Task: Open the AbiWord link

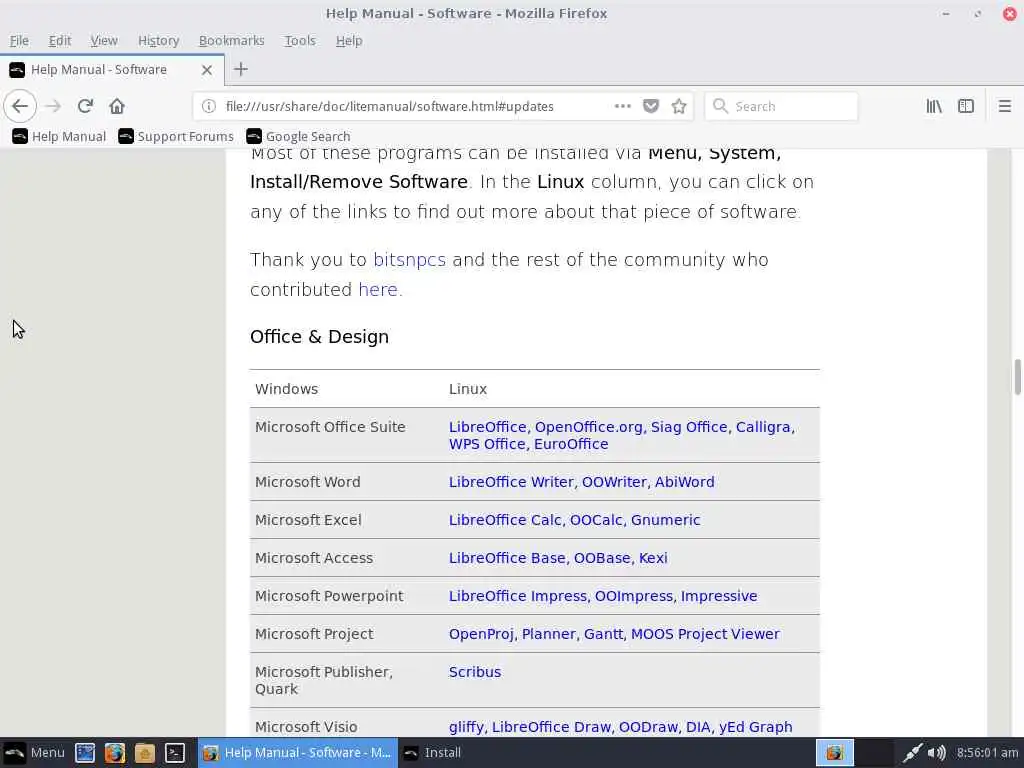Action: tap(684, 482)
